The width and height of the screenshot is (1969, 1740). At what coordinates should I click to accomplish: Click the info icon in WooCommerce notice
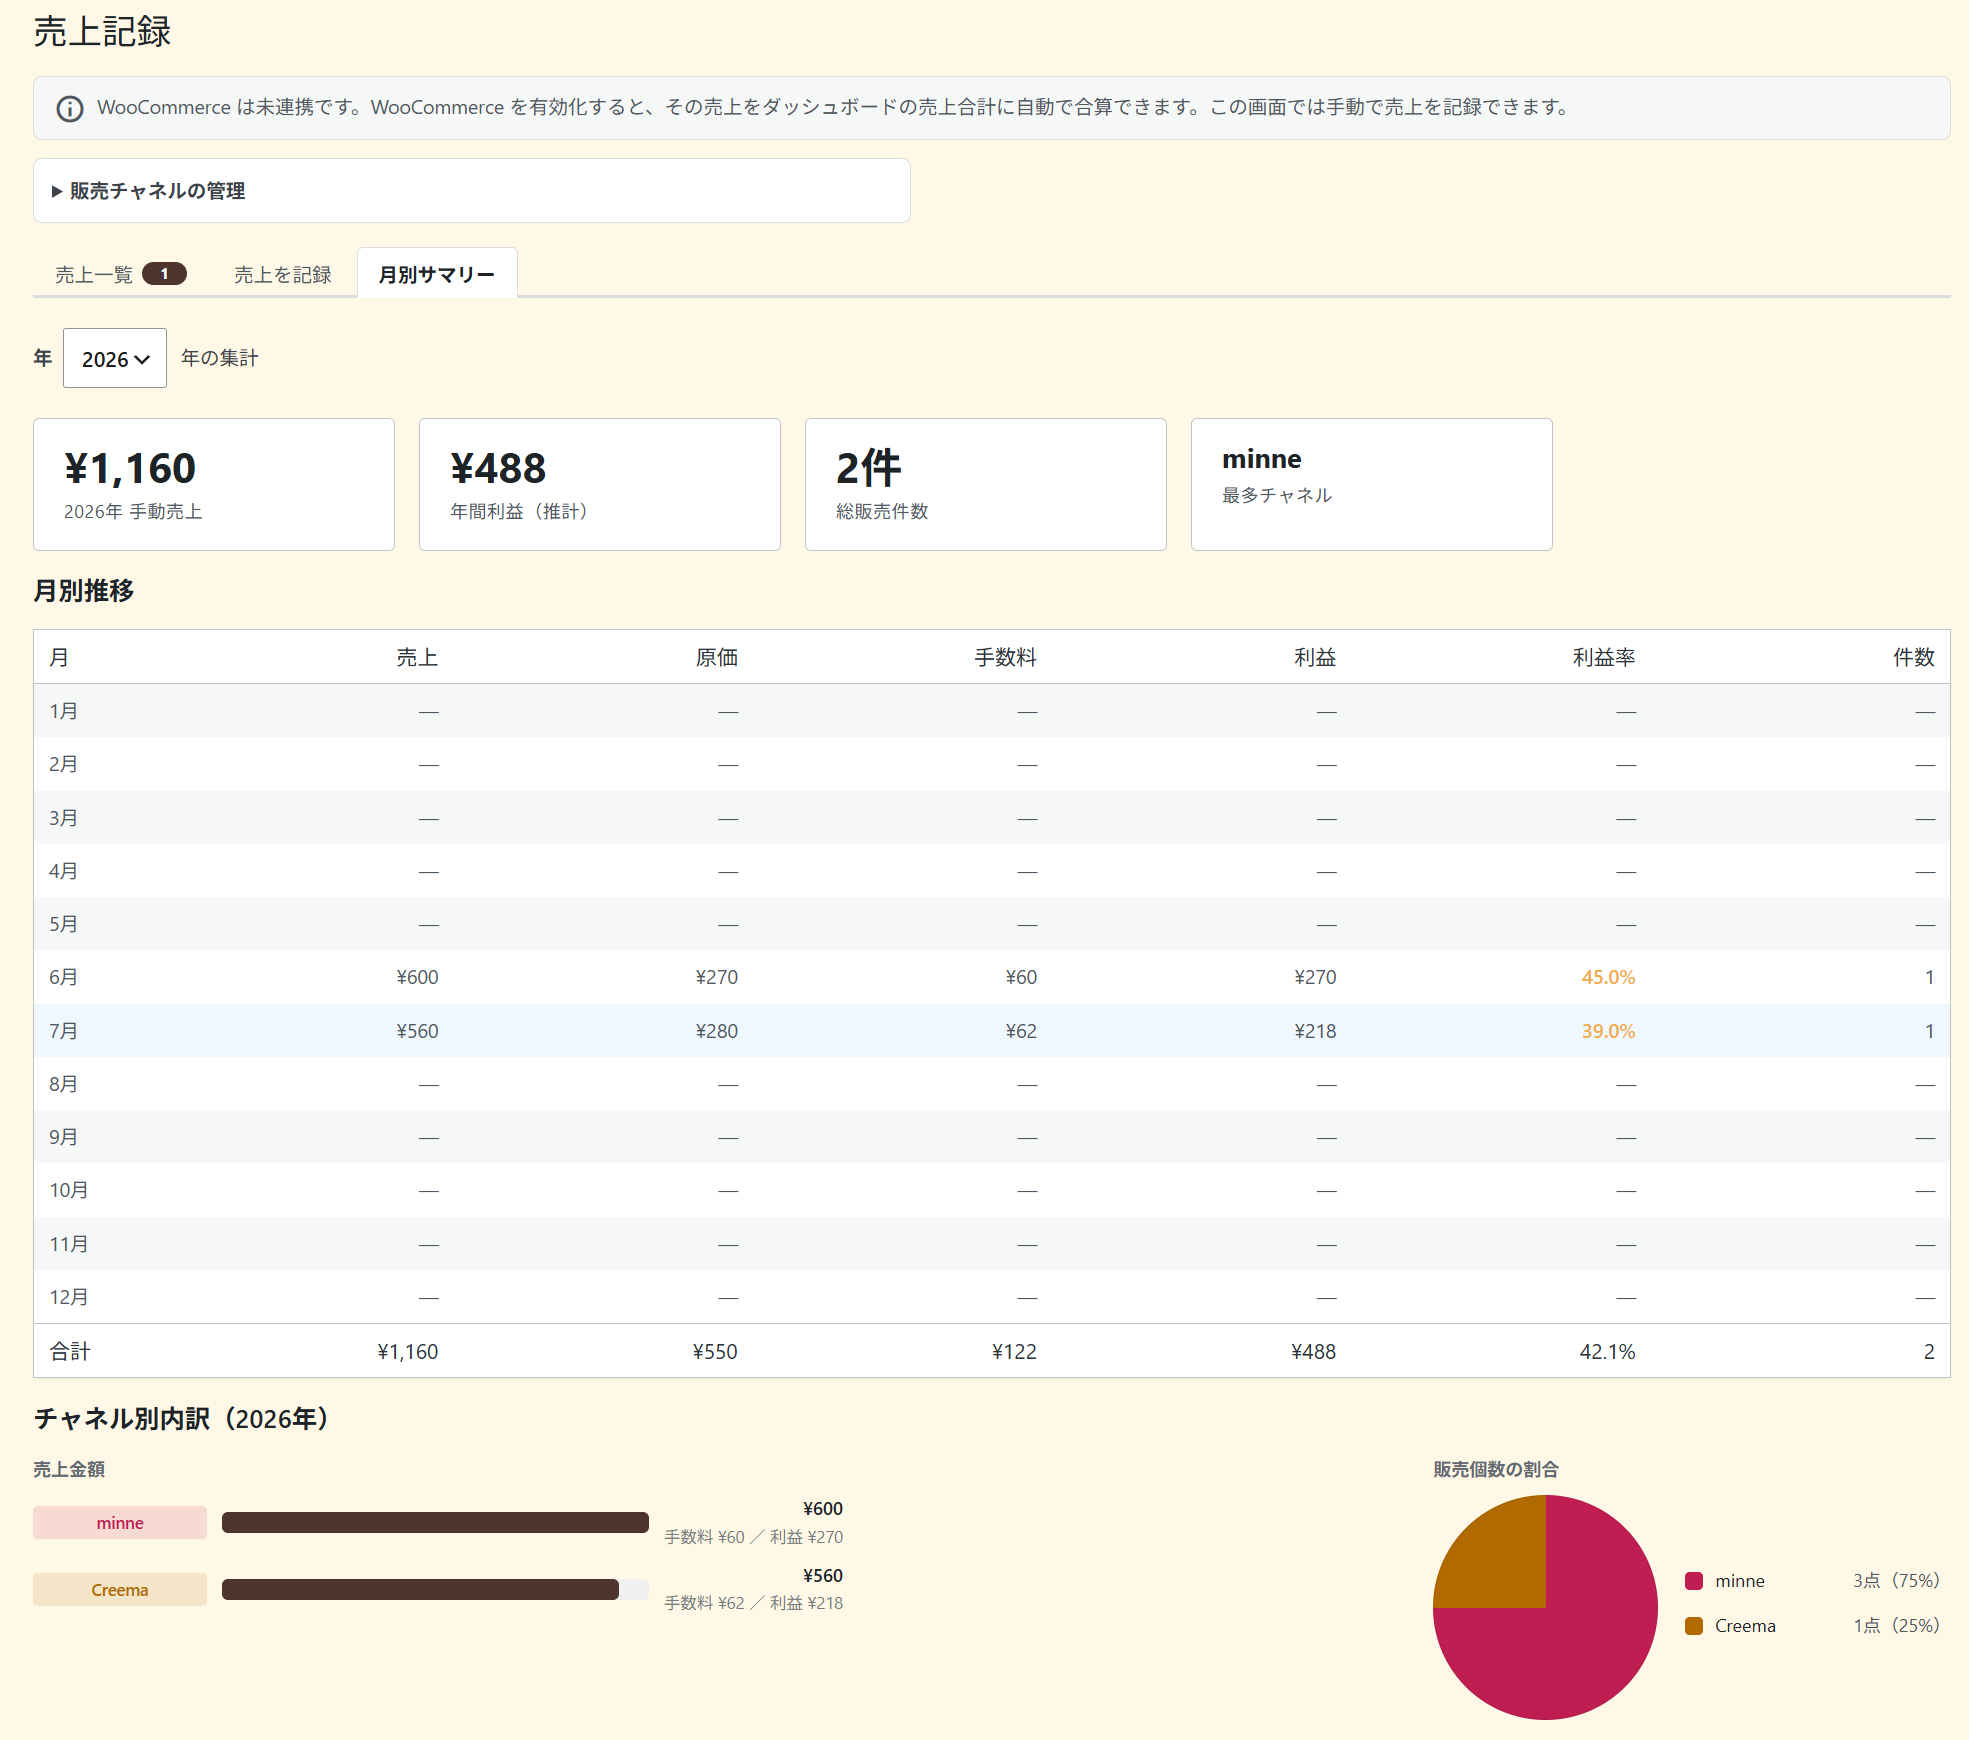[x=69, y=108]
